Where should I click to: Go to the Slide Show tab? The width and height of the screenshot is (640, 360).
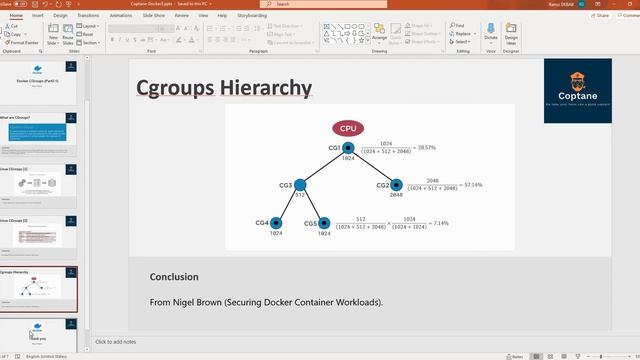(x=153, y=16)
